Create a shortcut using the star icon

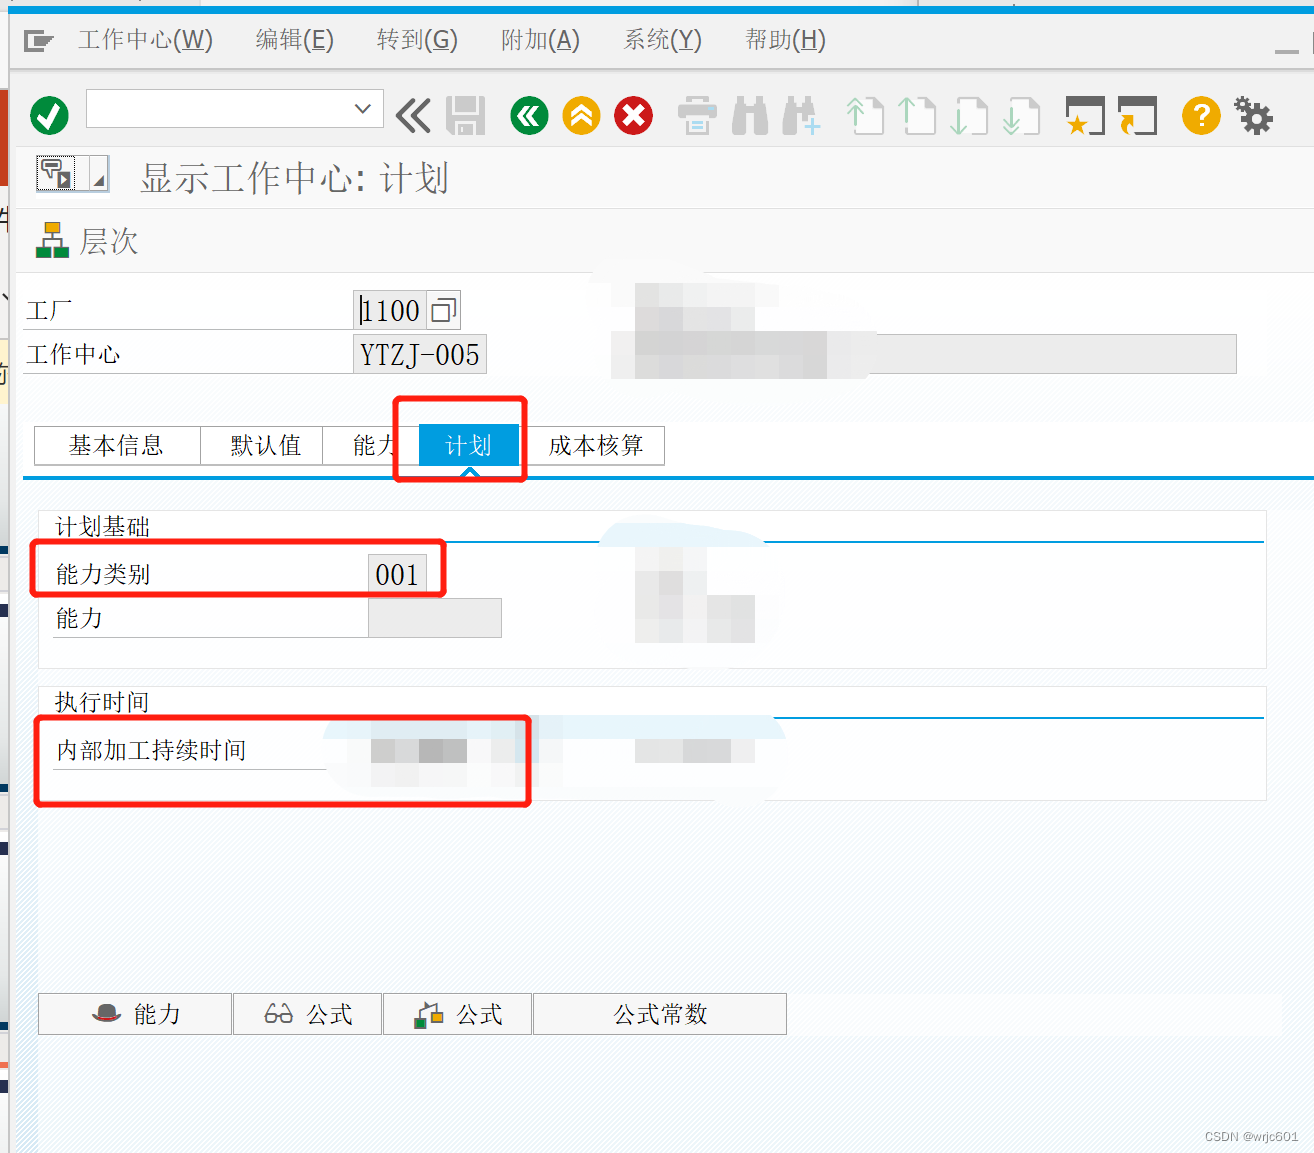1085,115
